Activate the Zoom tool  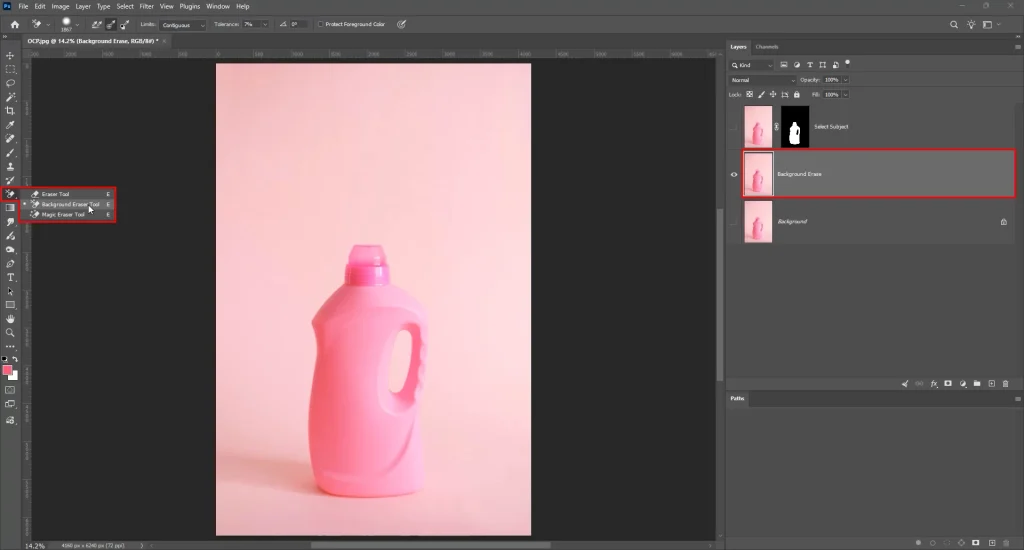10,332
